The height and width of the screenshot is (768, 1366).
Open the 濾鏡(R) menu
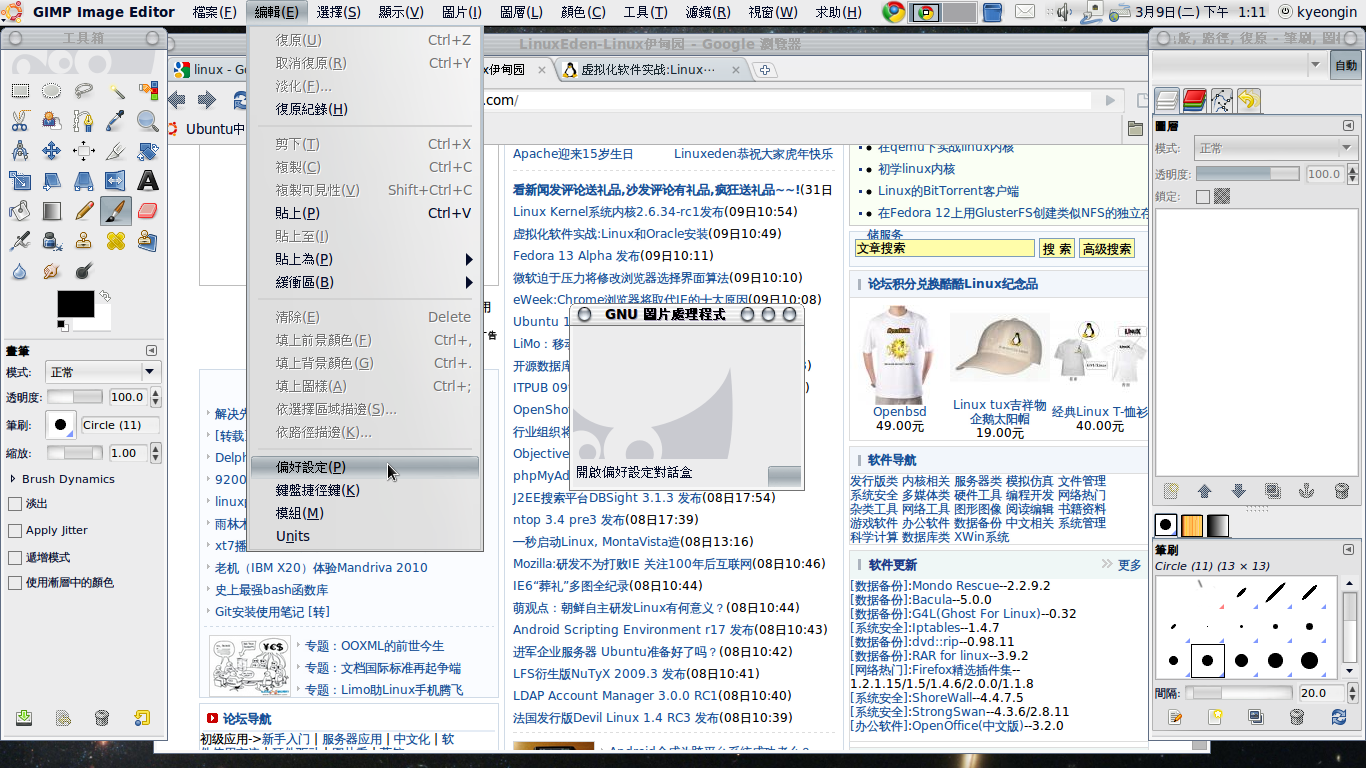(x=708, y=12)
